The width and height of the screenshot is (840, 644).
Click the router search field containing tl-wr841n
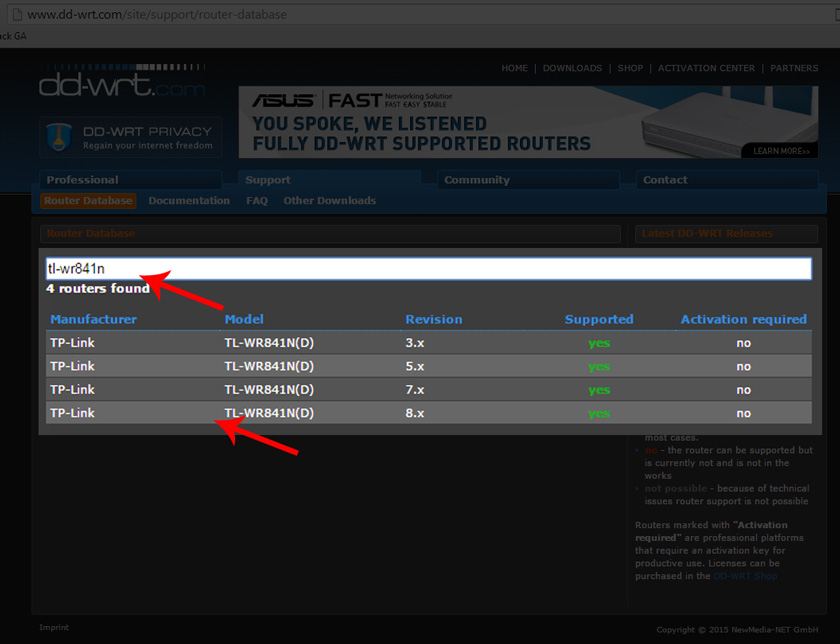pos(429,268)
